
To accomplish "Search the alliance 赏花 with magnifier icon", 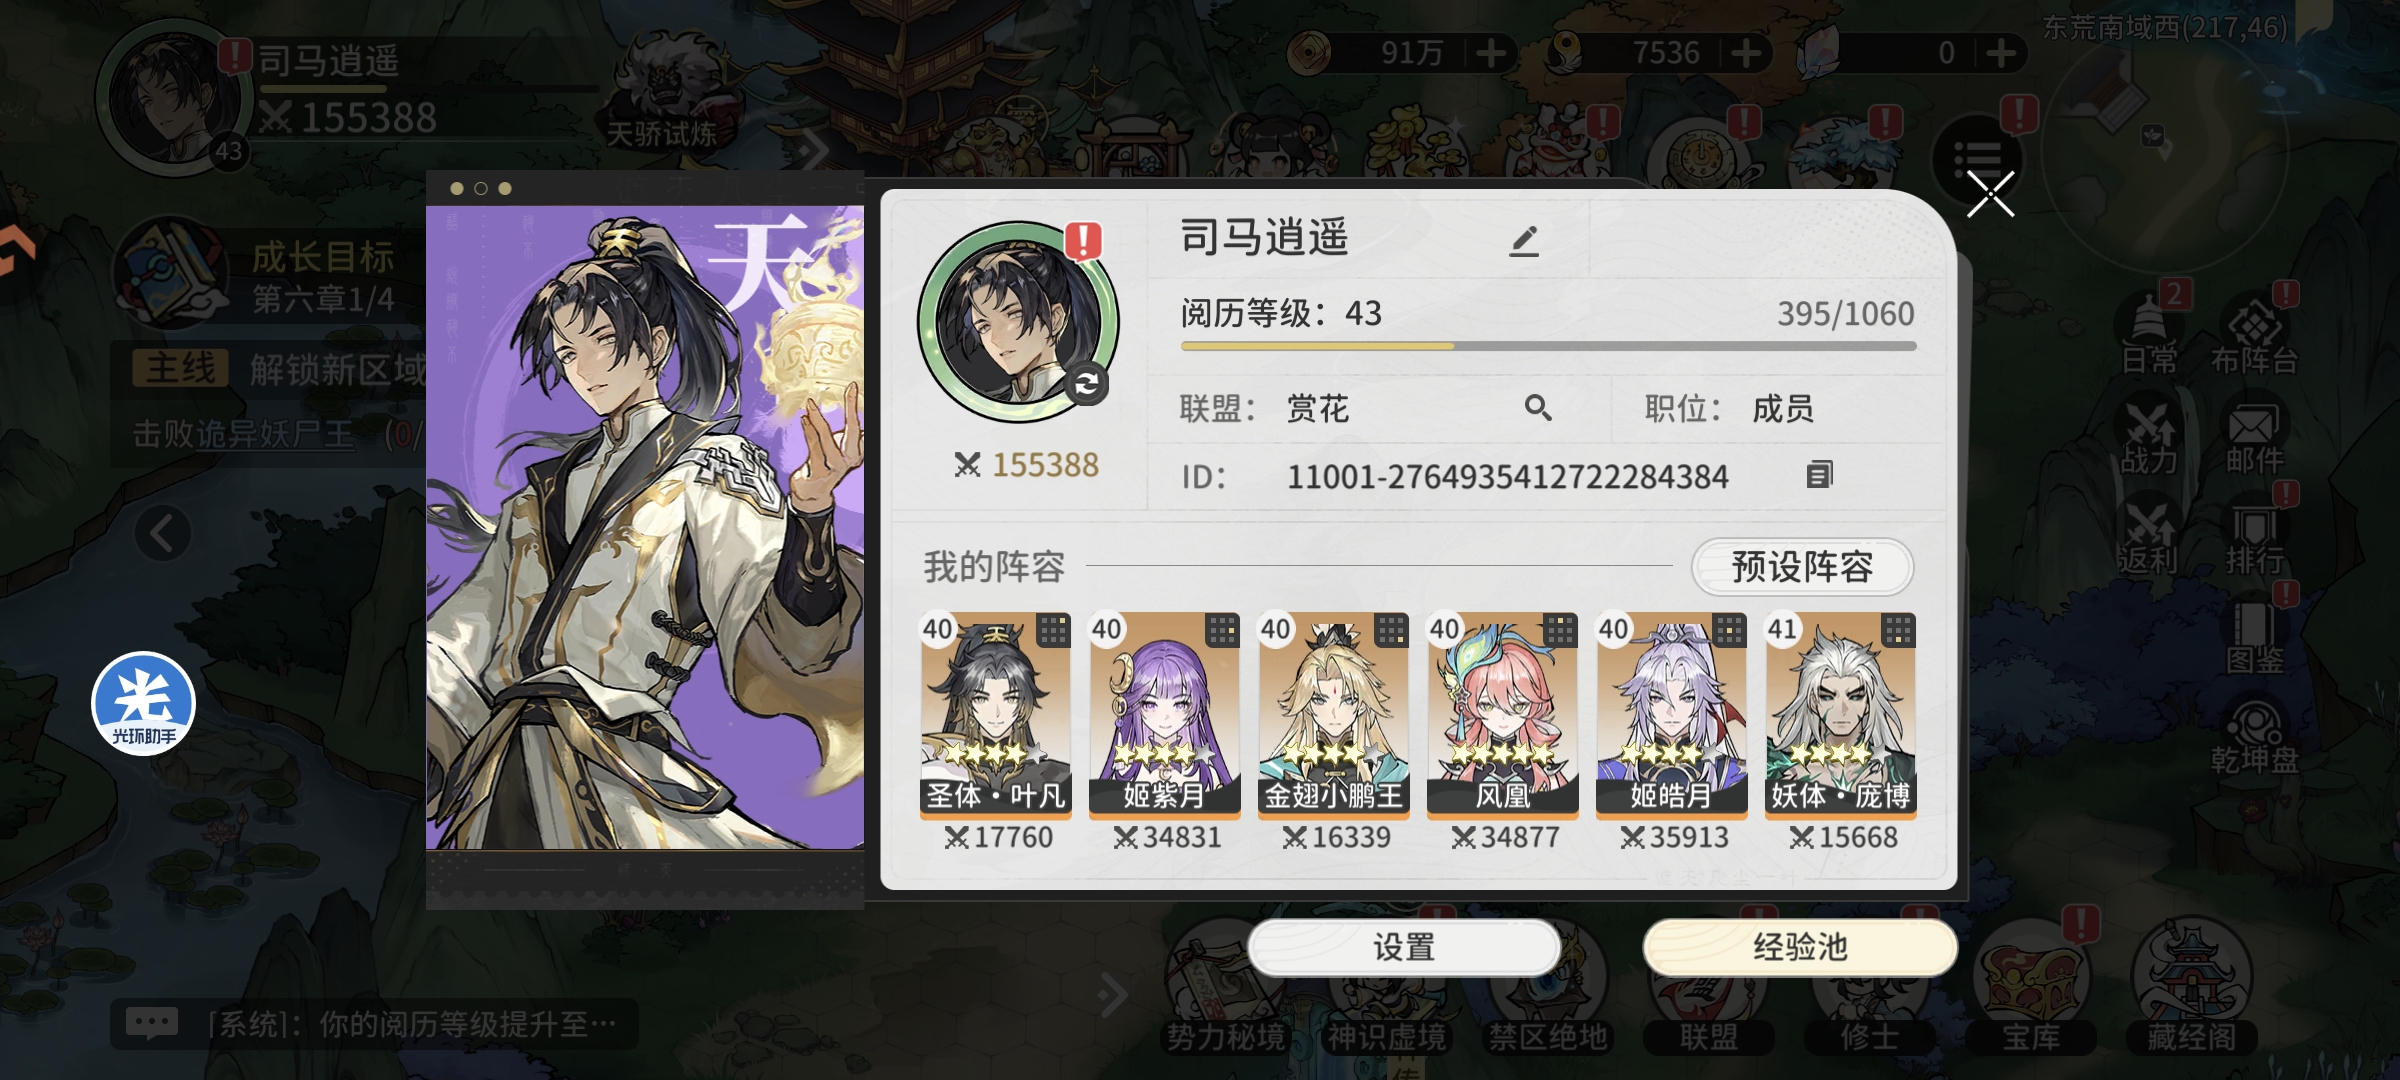I will (x=1538, y=408).
